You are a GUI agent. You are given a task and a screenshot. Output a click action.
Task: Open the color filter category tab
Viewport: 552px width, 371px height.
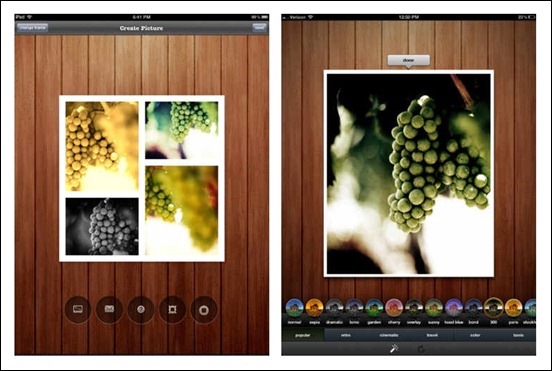(x=475, y=335)
